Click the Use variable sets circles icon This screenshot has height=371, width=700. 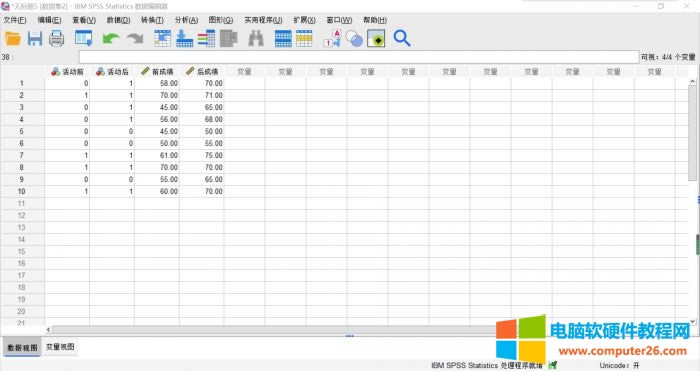tap(354, 38)
